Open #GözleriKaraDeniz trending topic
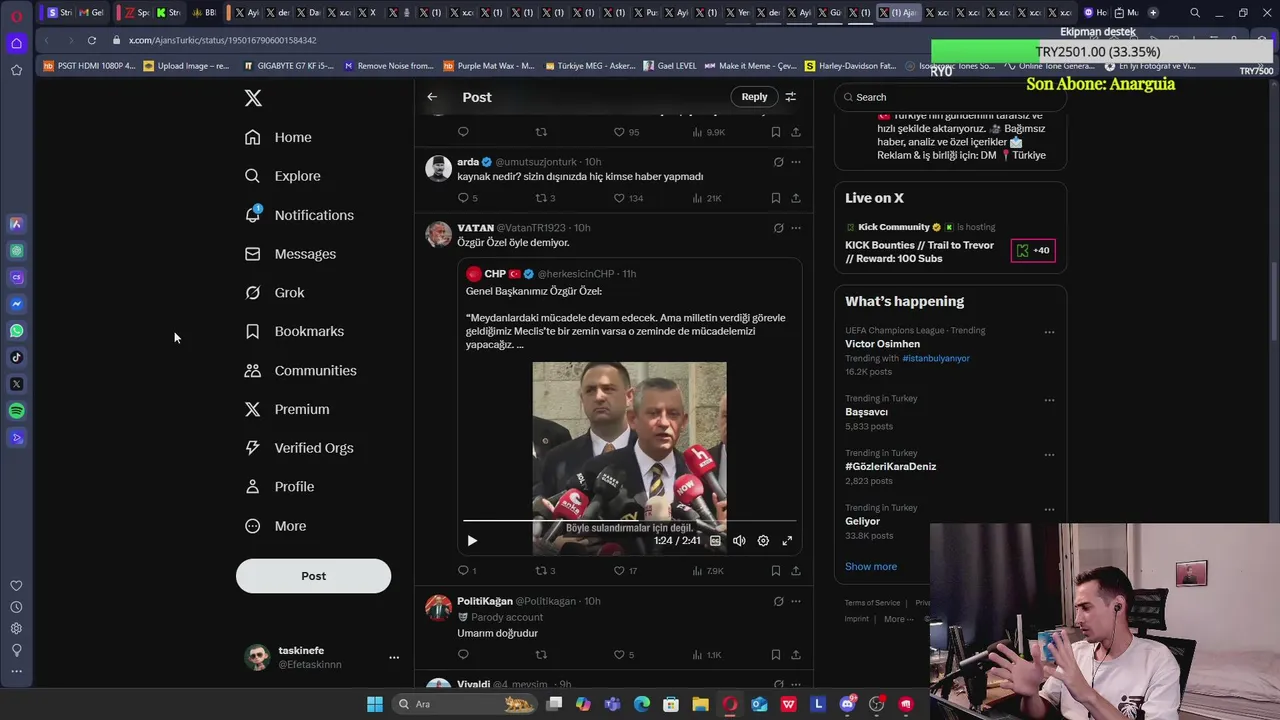Image resolution: width=1280 pixels, height=720 pixels. 890,467
